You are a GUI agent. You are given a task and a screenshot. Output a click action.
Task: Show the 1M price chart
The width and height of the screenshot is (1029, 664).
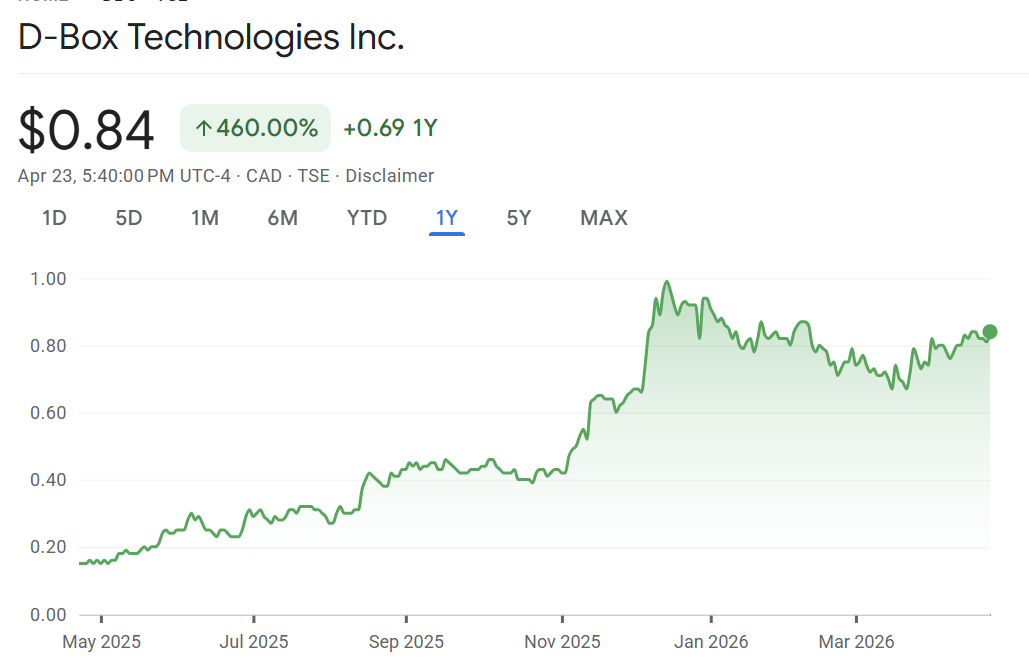(205, 218)
